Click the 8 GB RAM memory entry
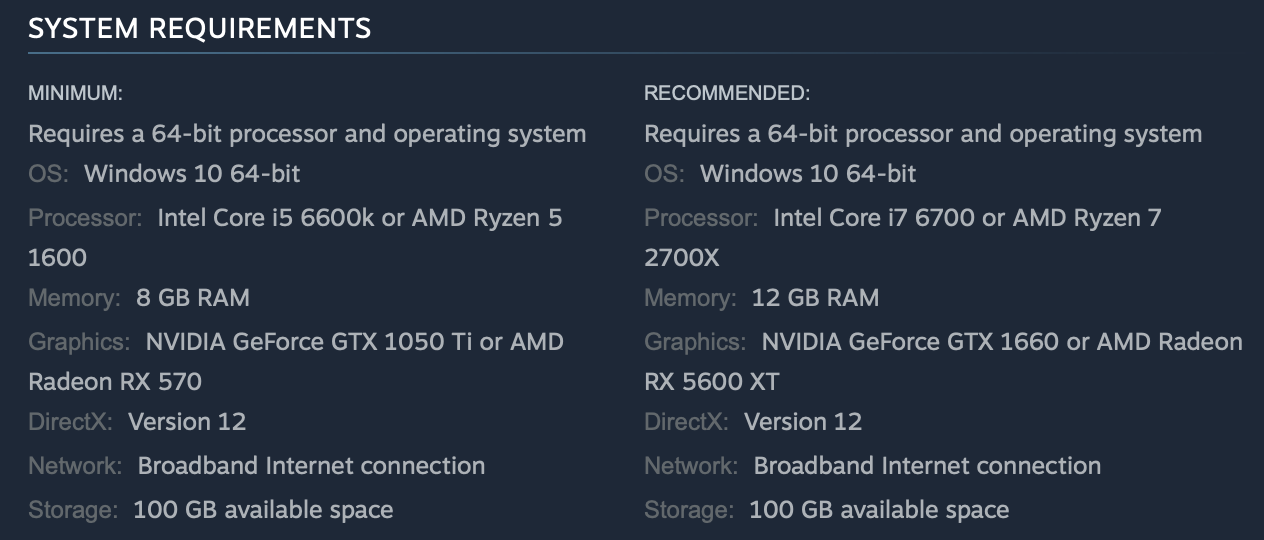This screenshot has height=540, width=1264. tap(193, 297)
